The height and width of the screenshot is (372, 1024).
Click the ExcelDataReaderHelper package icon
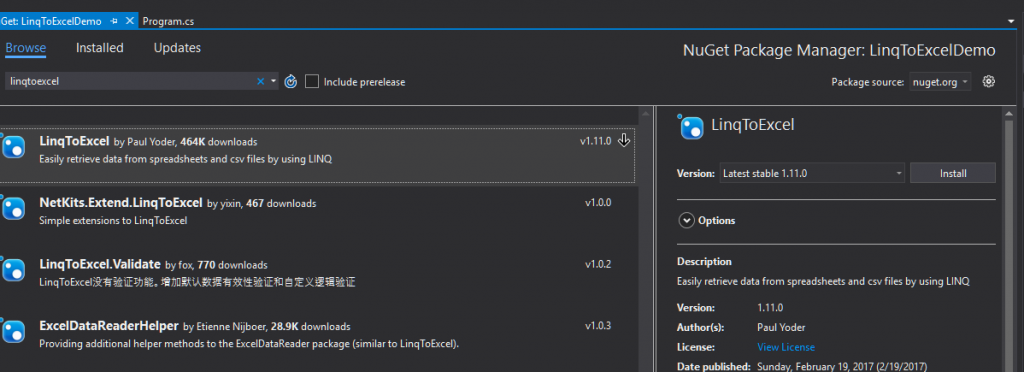click(13, 331)
